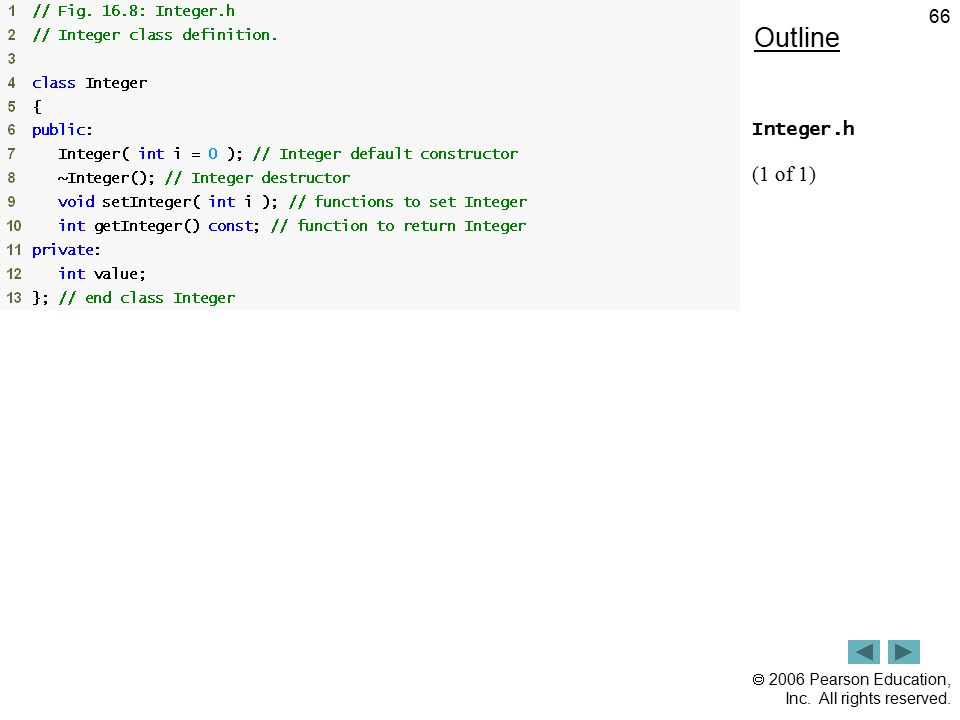Click the 'int getInteger() const;' code
Viewport: 960px width, 720px height.
159,226
